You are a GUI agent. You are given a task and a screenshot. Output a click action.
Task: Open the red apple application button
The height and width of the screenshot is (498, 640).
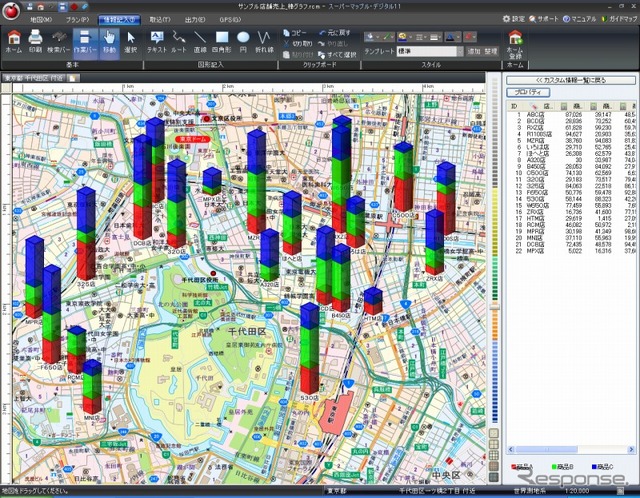[11, 10]
